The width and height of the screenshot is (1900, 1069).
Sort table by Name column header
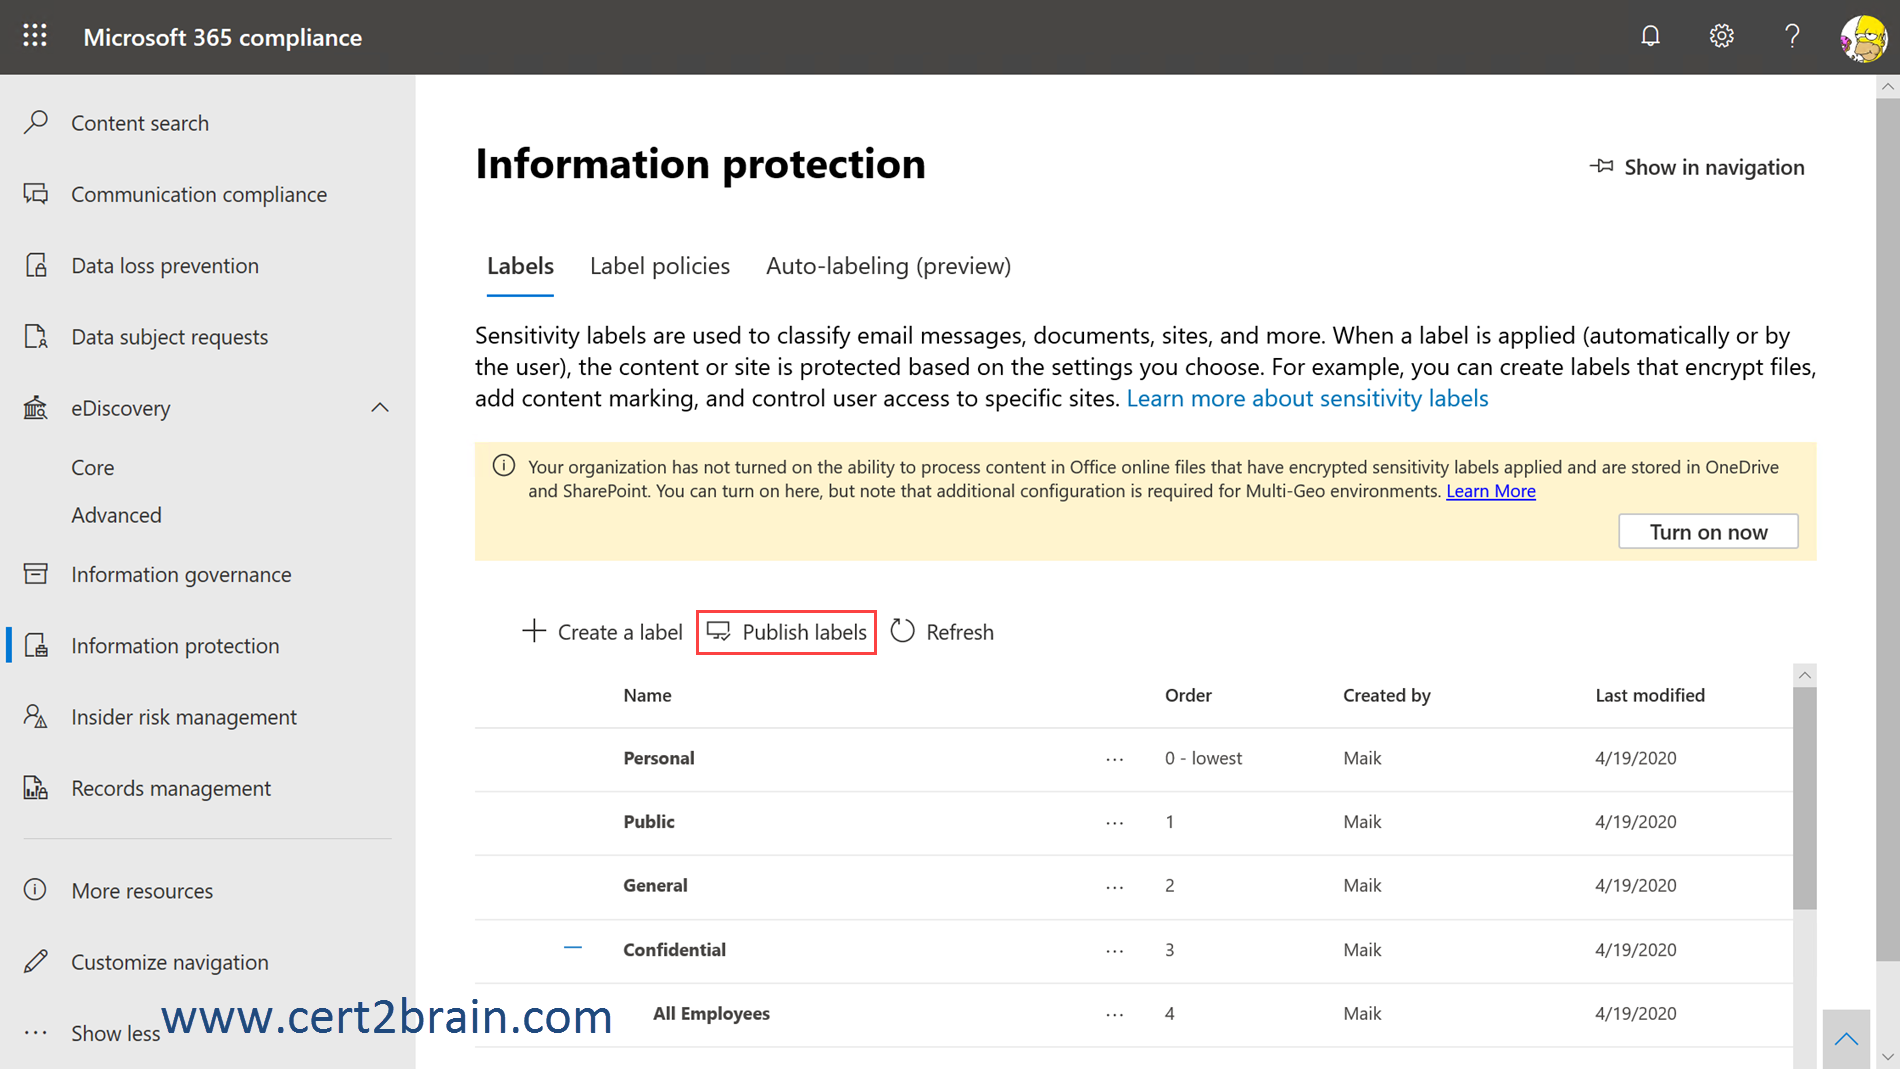(647, 695)
